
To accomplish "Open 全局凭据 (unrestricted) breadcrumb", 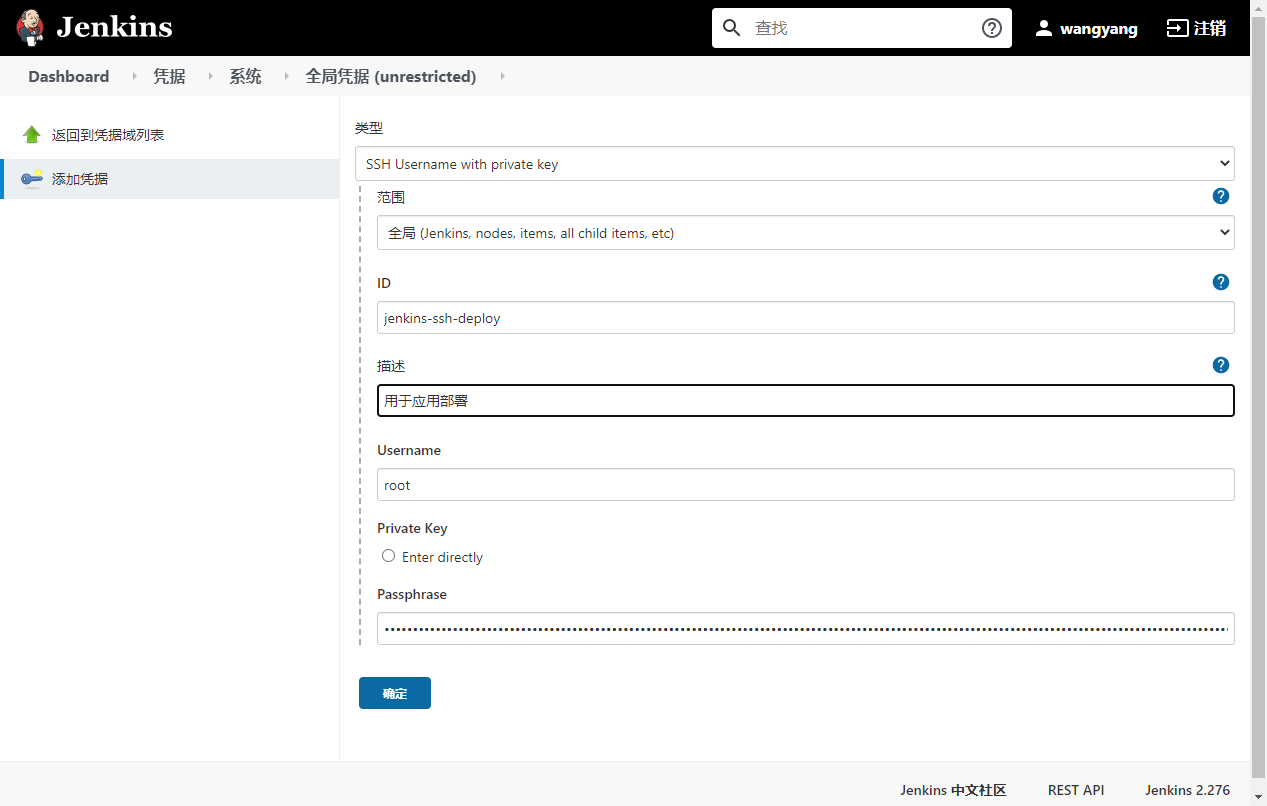I will tap(391, 76).
